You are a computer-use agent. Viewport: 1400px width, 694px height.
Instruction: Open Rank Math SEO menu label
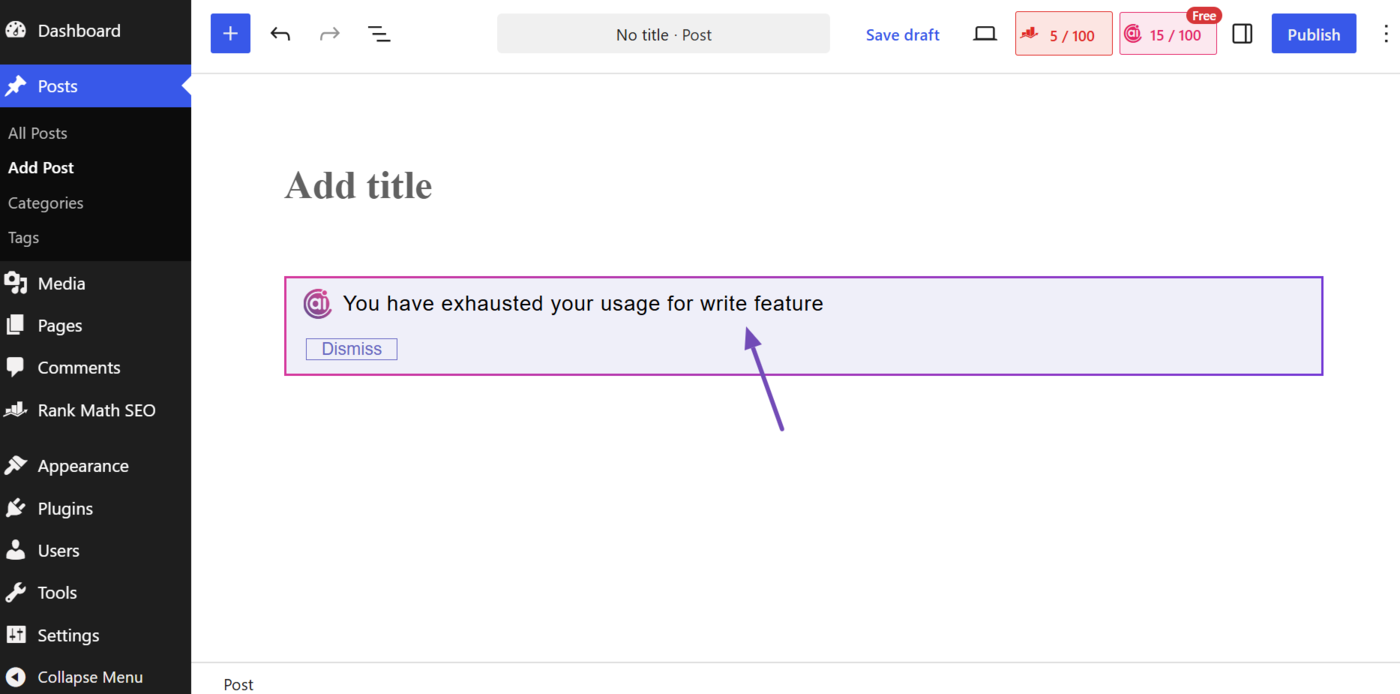96,410
